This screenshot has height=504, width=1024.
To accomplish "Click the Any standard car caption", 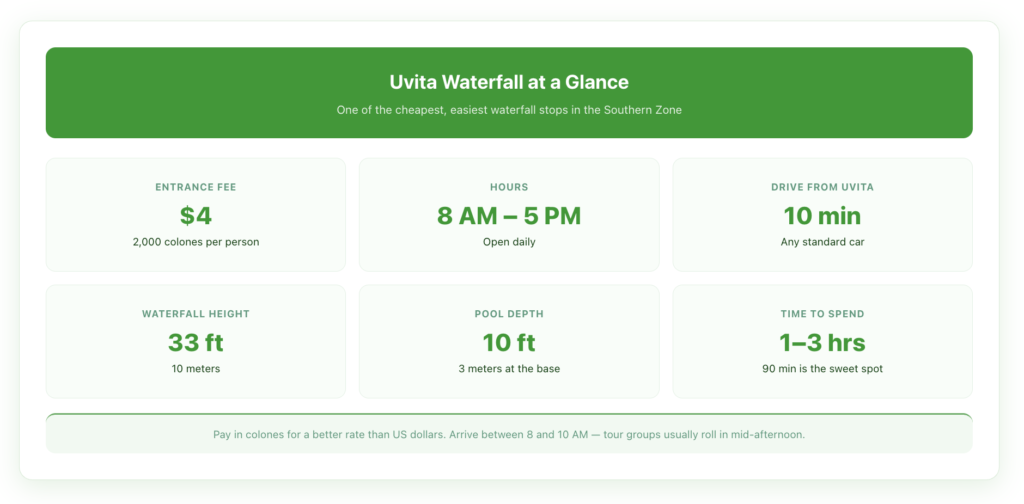I will [822, 242].
